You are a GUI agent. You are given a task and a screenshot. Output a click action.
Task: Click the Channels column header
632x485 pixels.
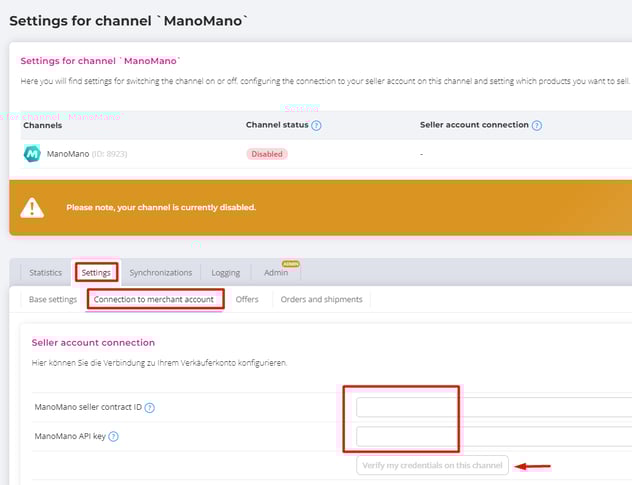pos(42,125)
